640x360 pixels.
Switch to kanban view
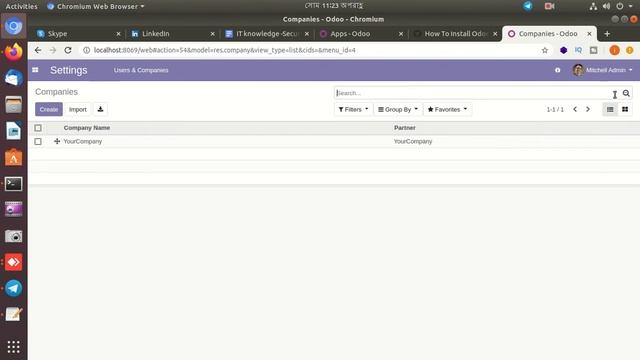tap(625, 109)
